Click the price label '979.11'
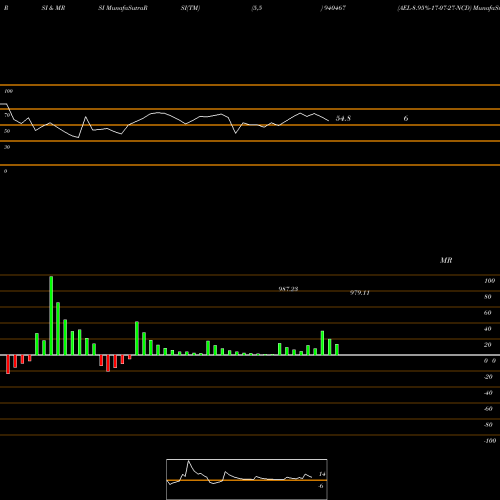 click(360, 293)
